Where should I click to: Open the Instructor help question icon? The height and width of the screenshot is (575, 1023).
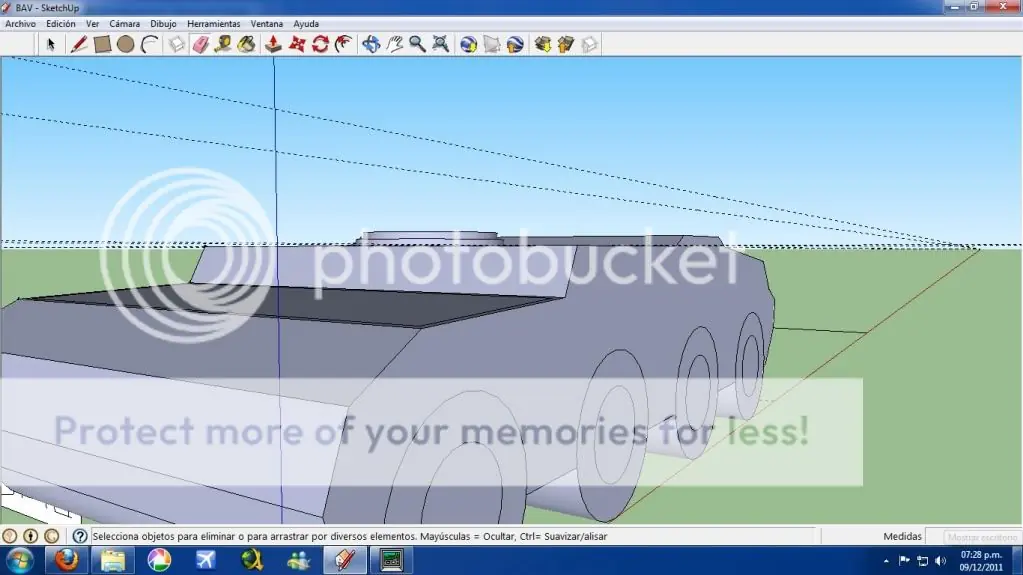point(80,536)
